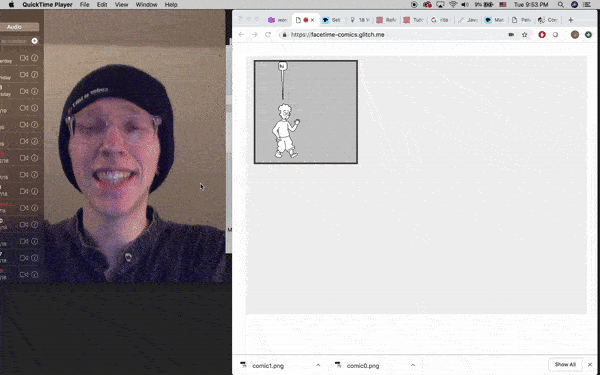Screen dimensions: 600x375
Task: Open the Window menu
Action: (147, 5)
